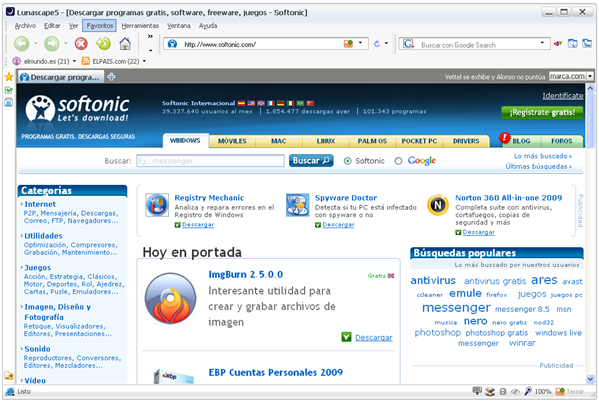Open the third sidebar icon under history
The height and width of the screenshot is (401, 599).
[8, 102]
